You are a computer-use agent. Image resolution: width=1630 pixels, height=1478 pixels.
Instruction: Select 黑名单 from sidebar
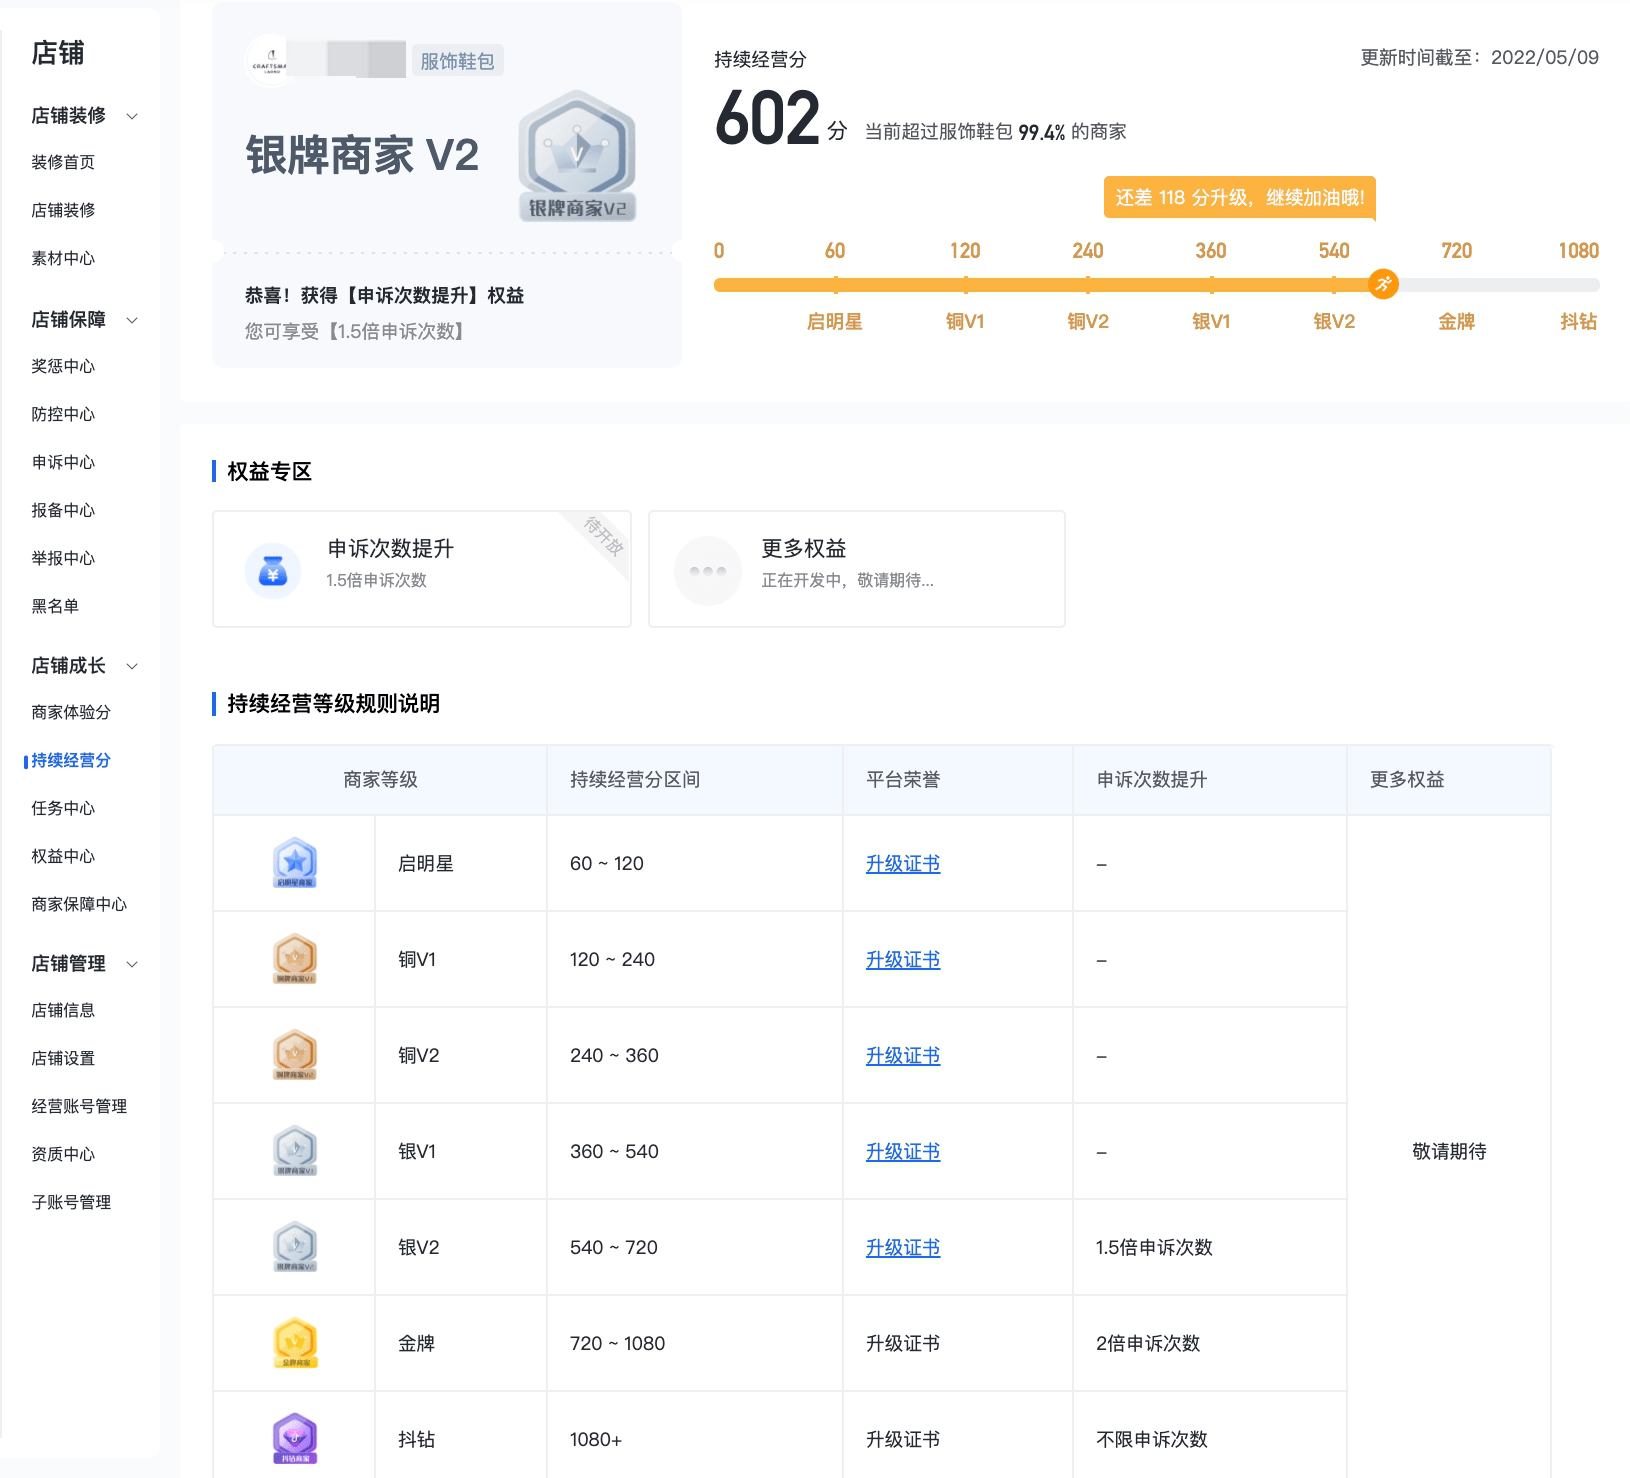tap(55, 605)
